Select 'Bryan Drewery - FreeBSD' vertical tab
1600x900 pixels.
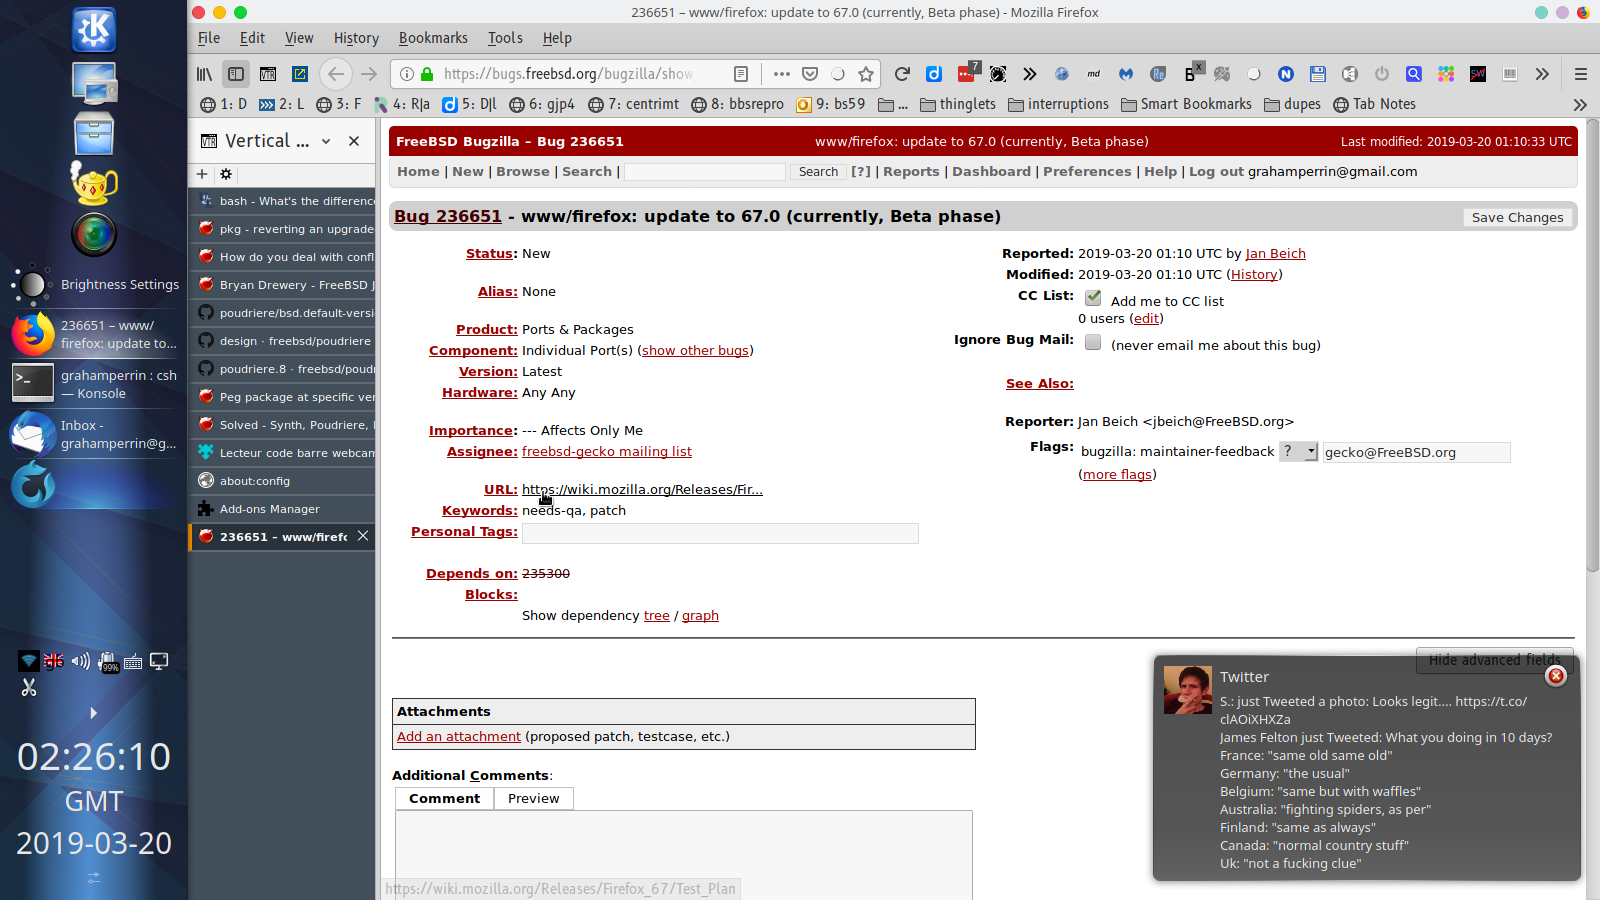(283, 285)
